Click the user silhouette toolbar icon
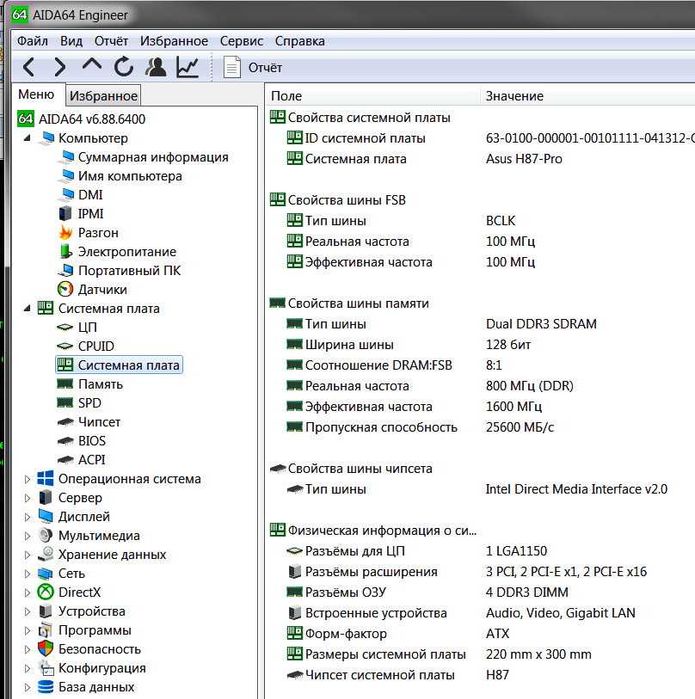This screenshot has width=695, height=699. 156,67
